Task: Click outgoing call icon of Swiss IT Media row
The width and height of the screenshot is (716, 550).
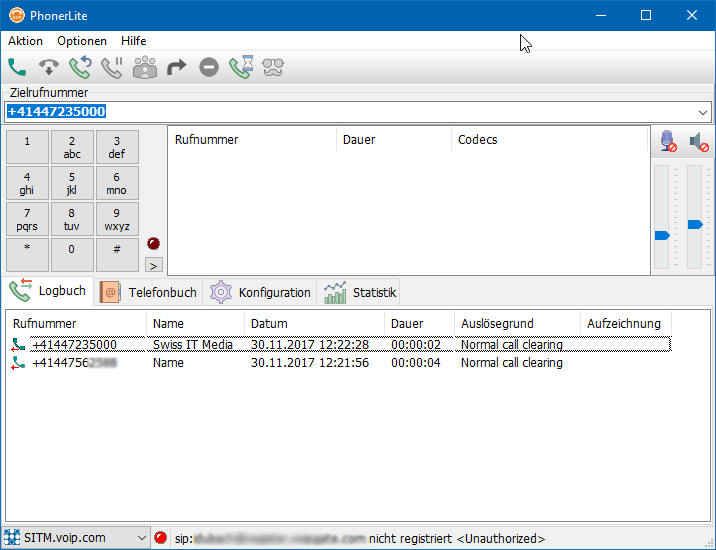Action: pyautogui.click(x=18, y=344)
